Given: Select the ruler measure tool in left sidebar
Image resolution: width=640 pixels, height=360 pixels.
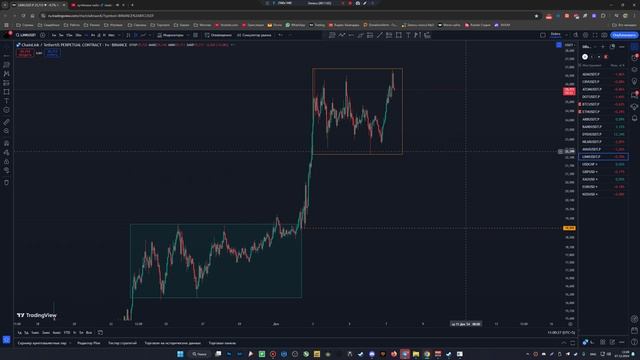Looking at the screenshot, I should pyautogui.click(x=6, y=122).
